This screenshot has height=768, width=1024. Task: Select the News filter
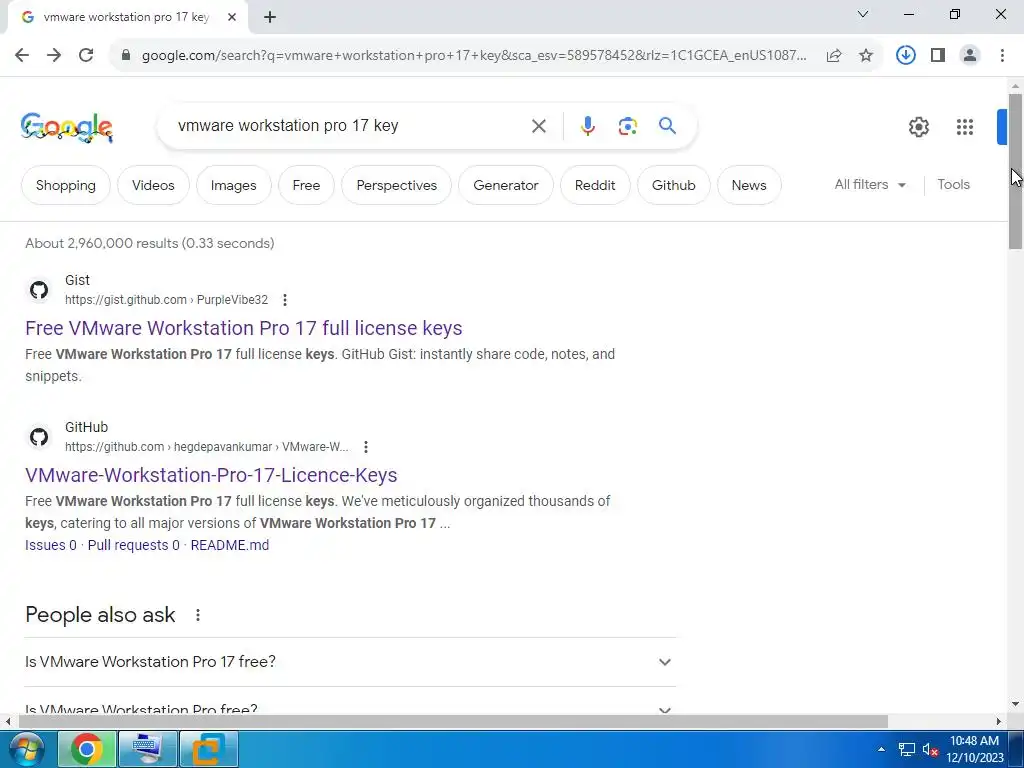[748, 185]
